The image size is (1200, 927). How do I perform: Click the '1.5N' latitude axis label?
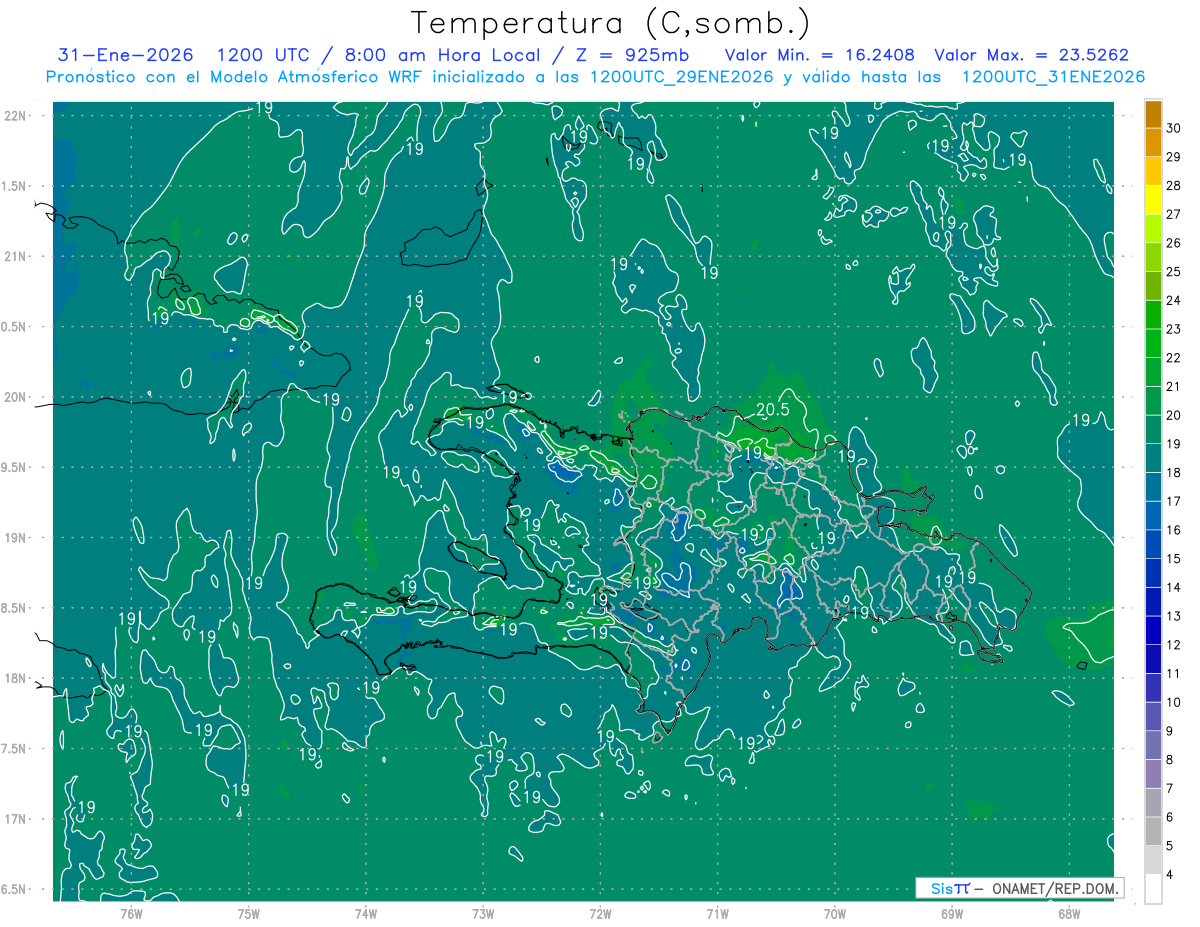[x=15, y=186]
